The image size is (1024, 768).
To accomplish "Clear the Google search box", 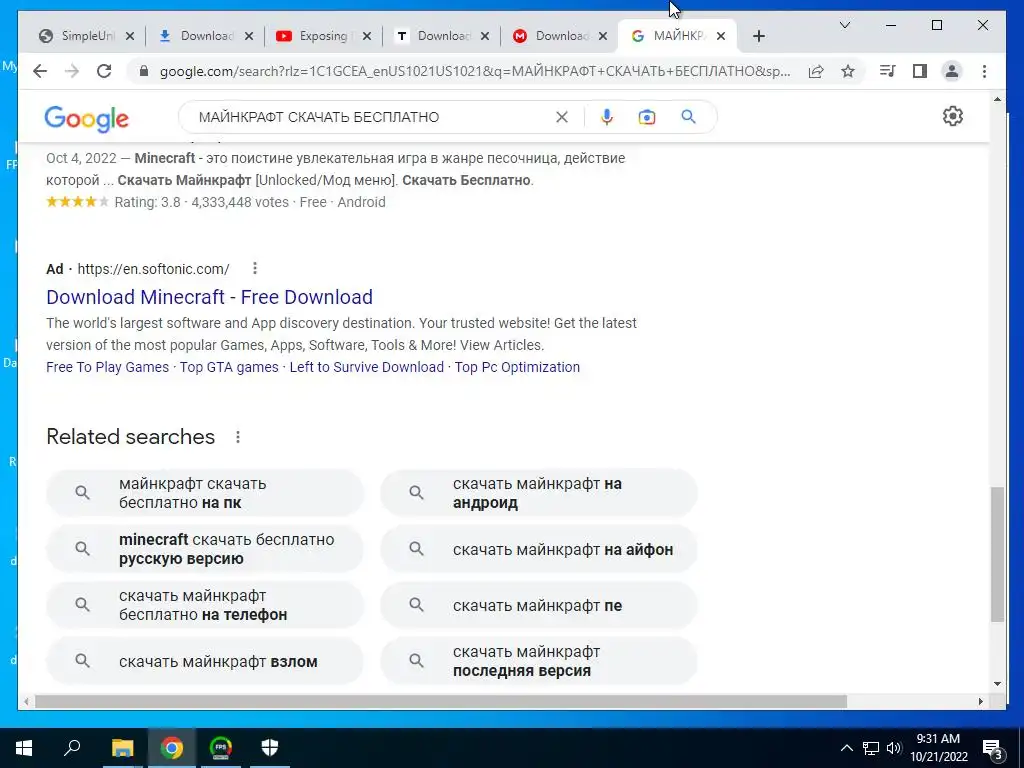I will 562,117.
